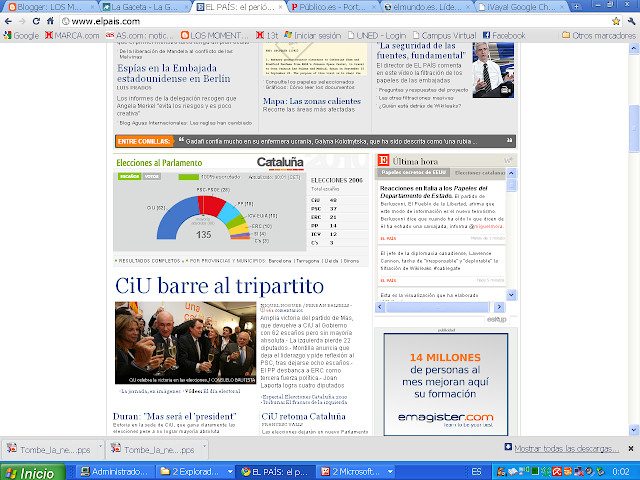Click the address bar showing www.elpais.com
640x480 pixels.
pyautogui.click(x=335, y=21)
